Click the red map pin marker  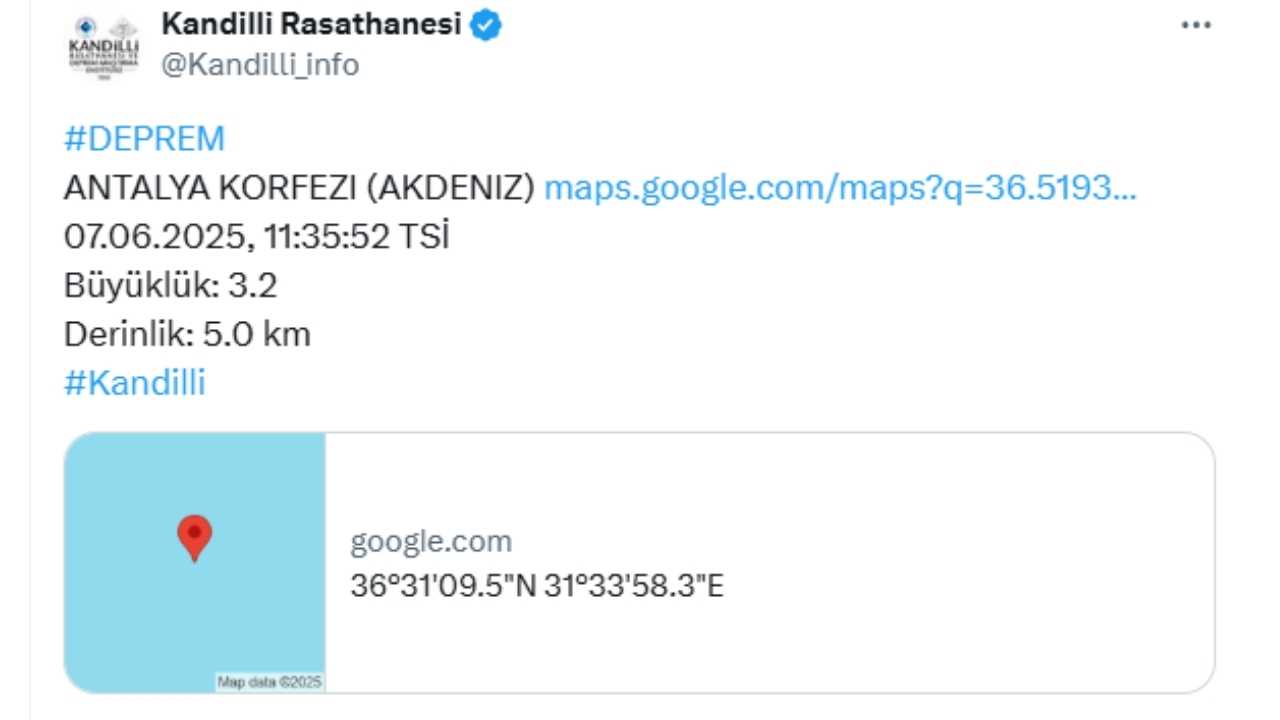(194, 537)
